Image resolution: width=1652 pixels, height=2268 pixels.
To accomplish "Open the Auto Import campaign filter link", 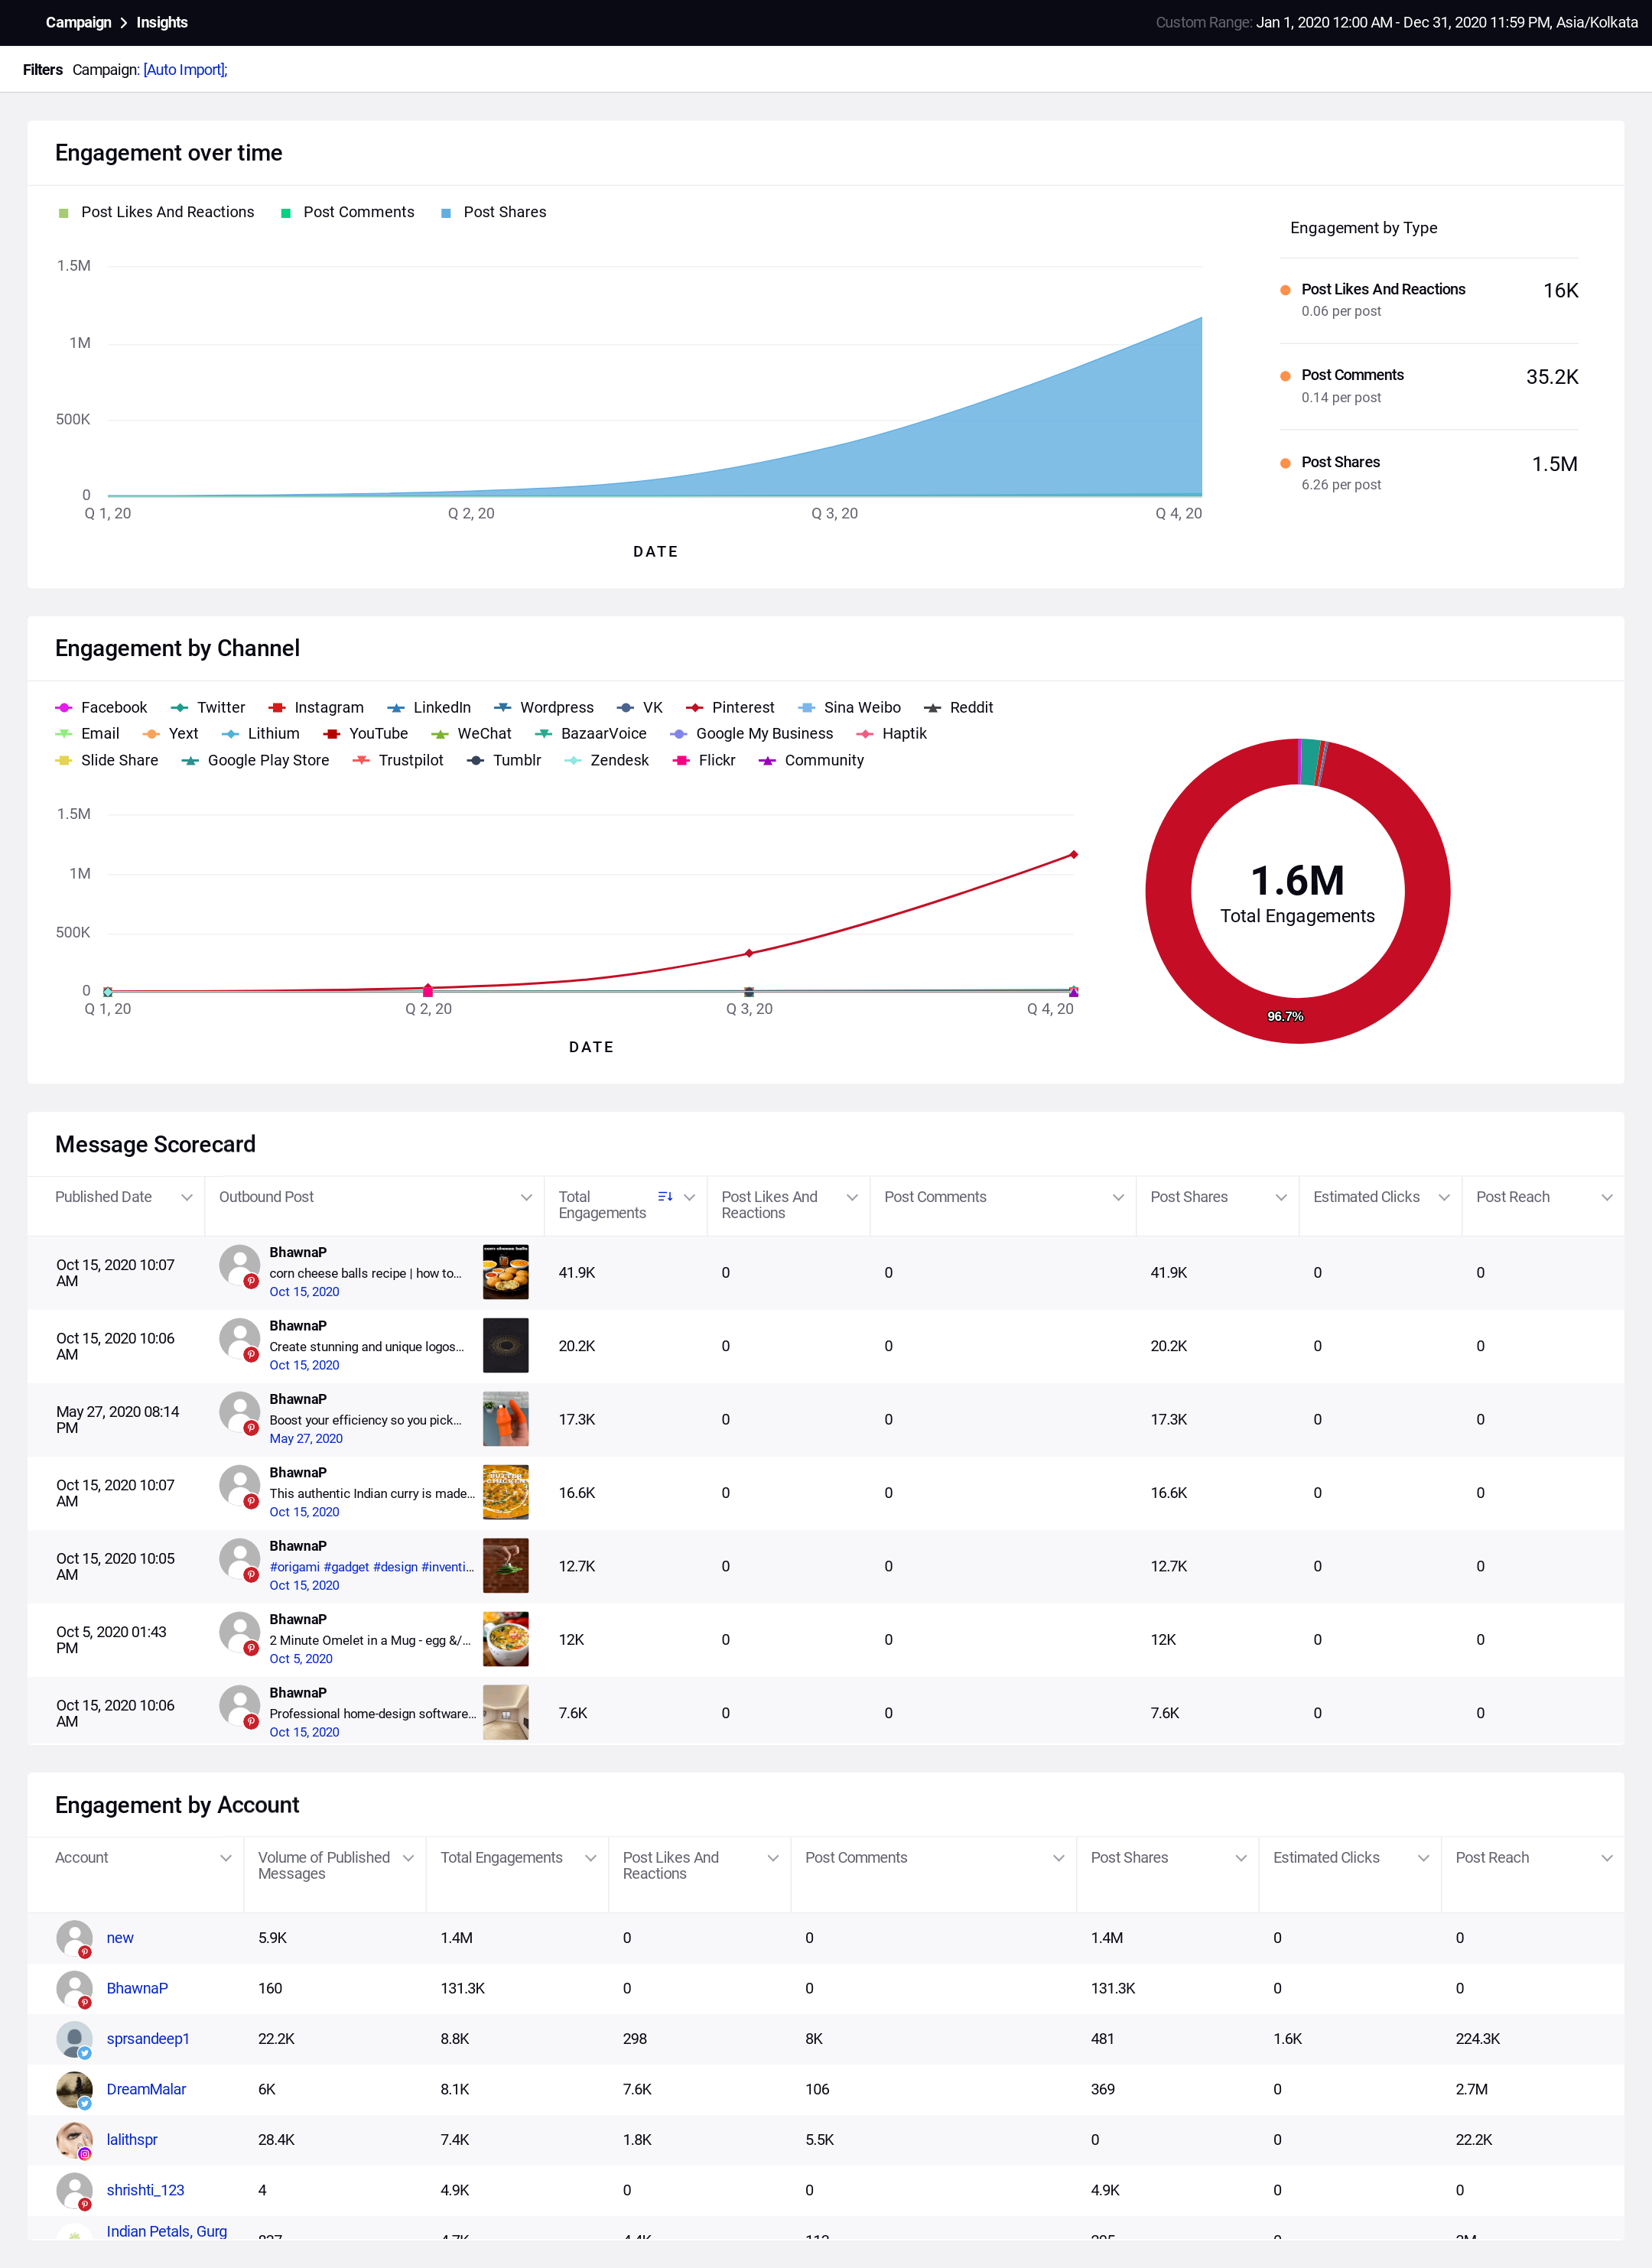I will (x=185, y=70).
